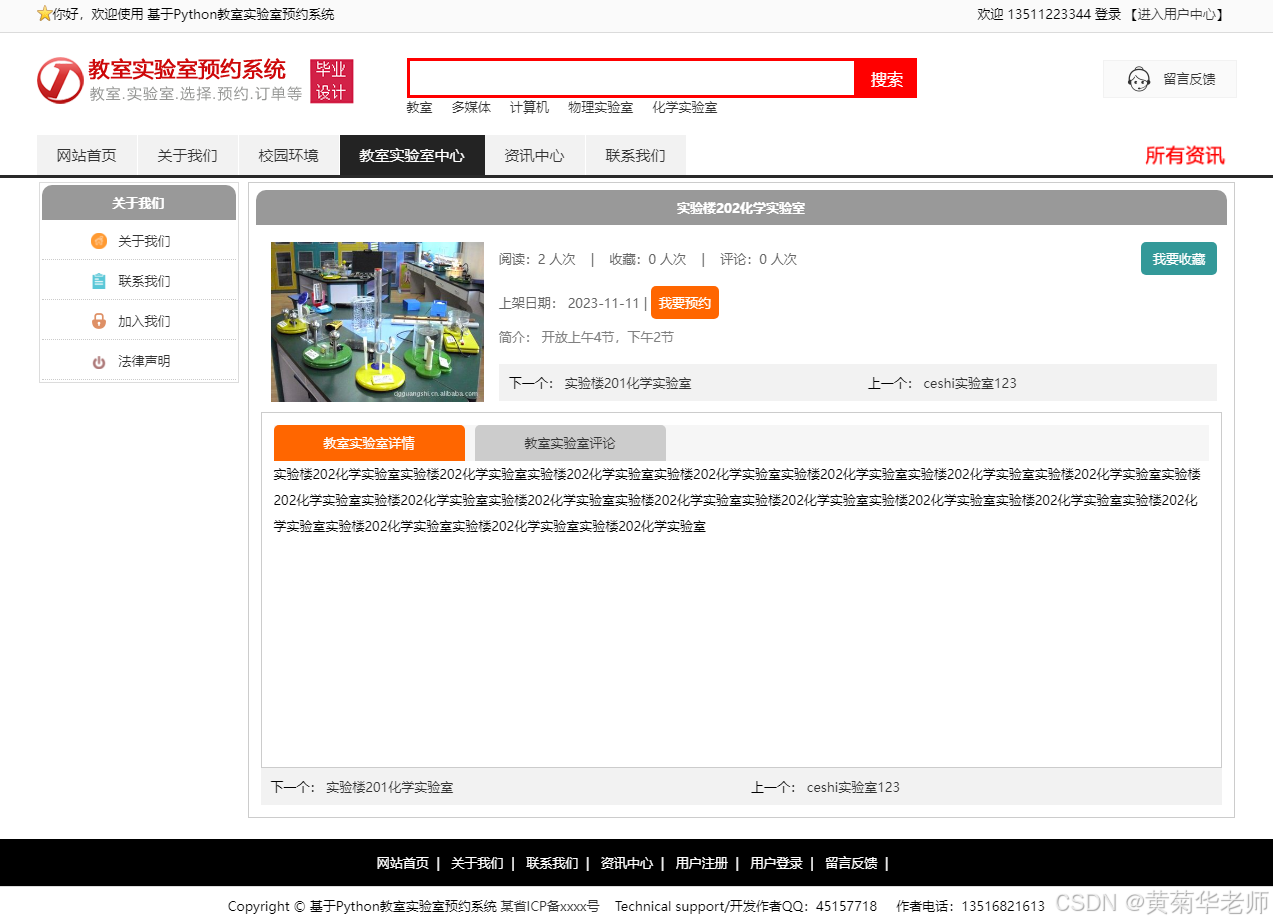Click the red 搜索 button
Image resolution: width=1273 pixels, height=924 pixels.
point(886,79)
